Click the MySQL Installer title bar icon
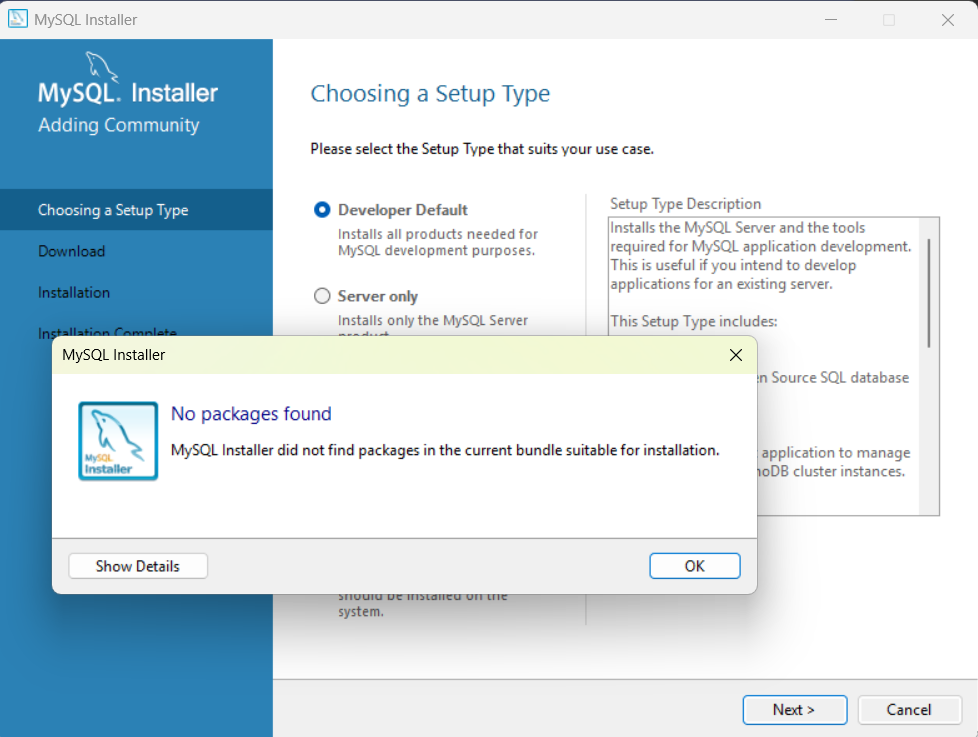The height and width of the screenshot is (737, 978). 17,19
